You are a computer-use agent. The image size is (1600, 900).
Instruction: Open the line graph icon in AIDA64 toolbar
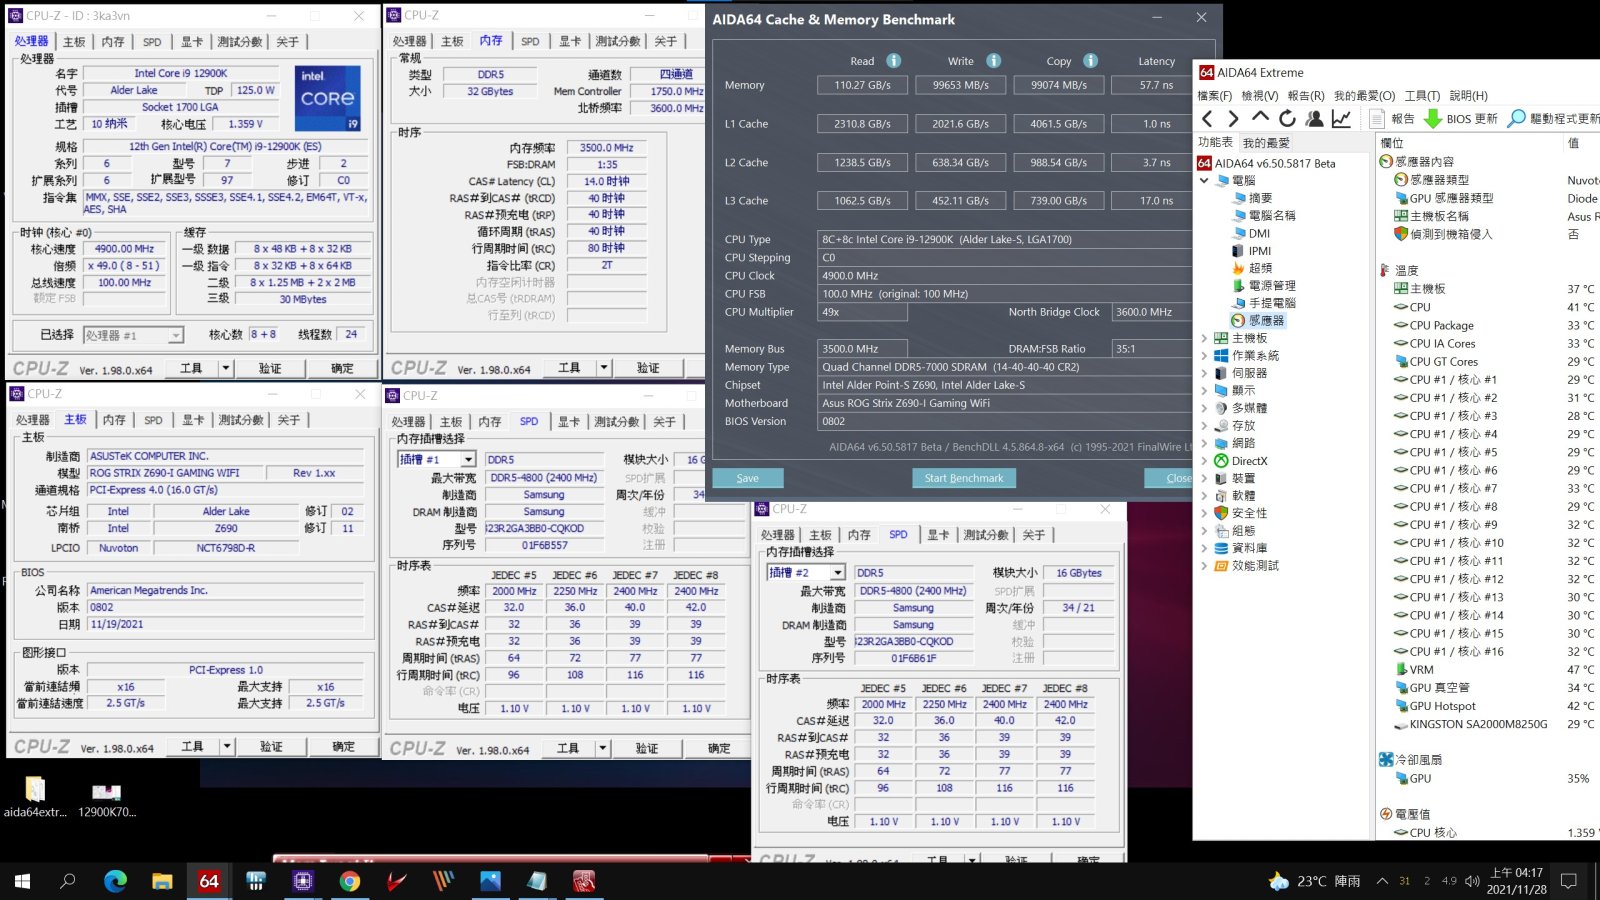pos(1341,119)
